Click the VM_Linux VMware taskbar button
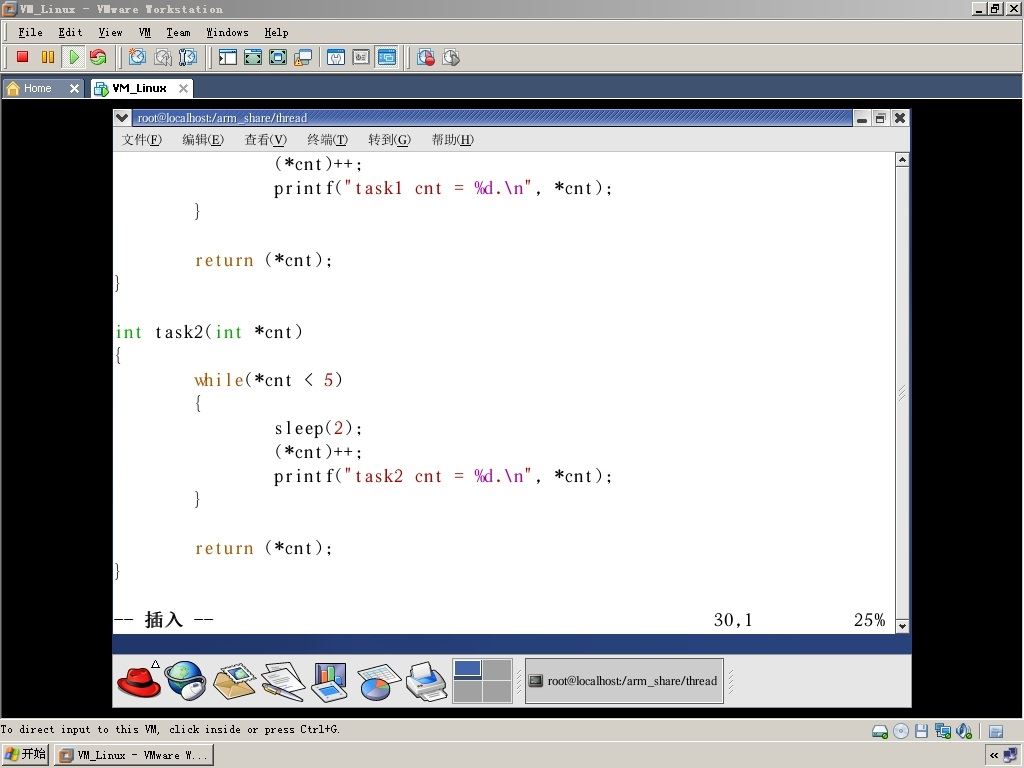The width and height of the screenshot is (1024, 768). pos(133,755)
